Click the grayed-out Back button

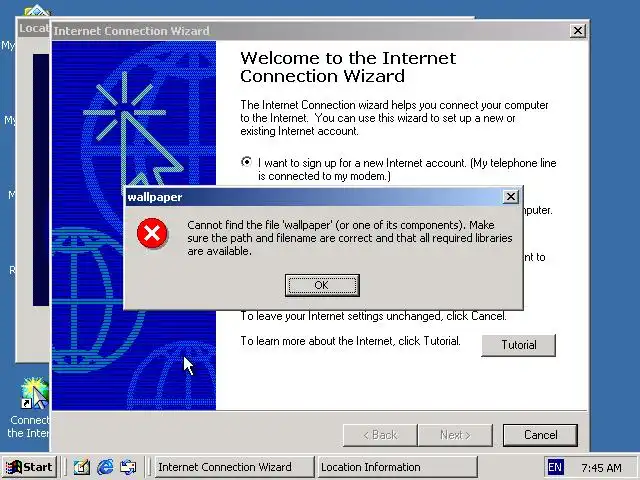(380, 435)
